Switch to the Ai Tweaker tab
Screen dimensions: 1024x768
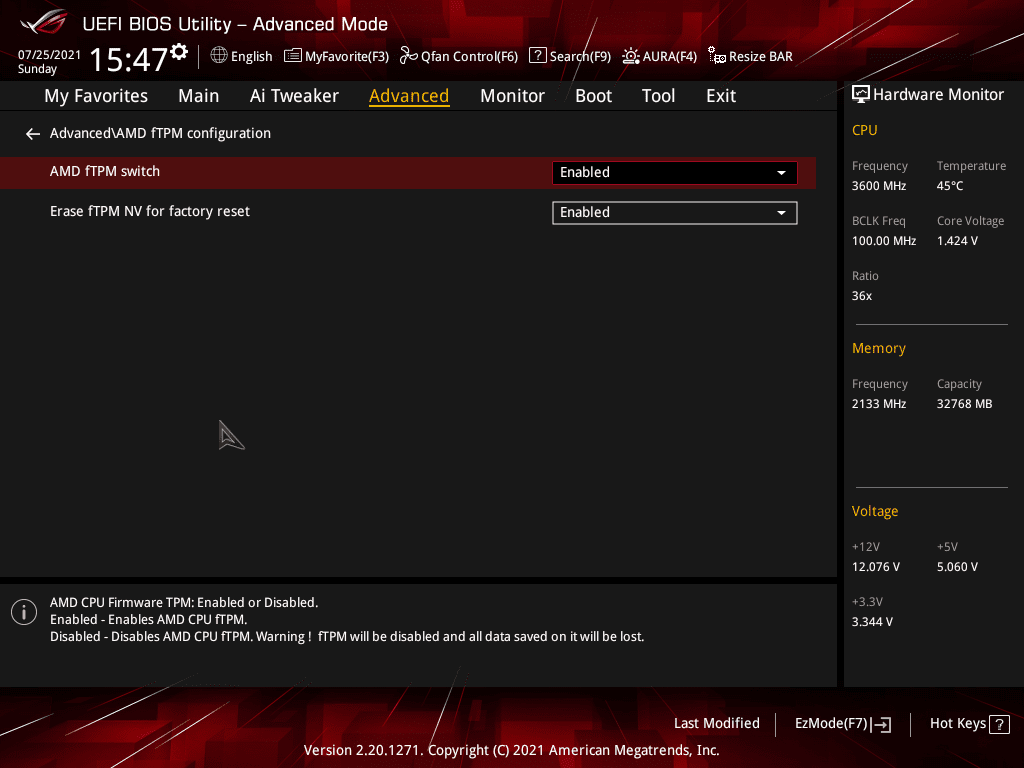(294, 96)
